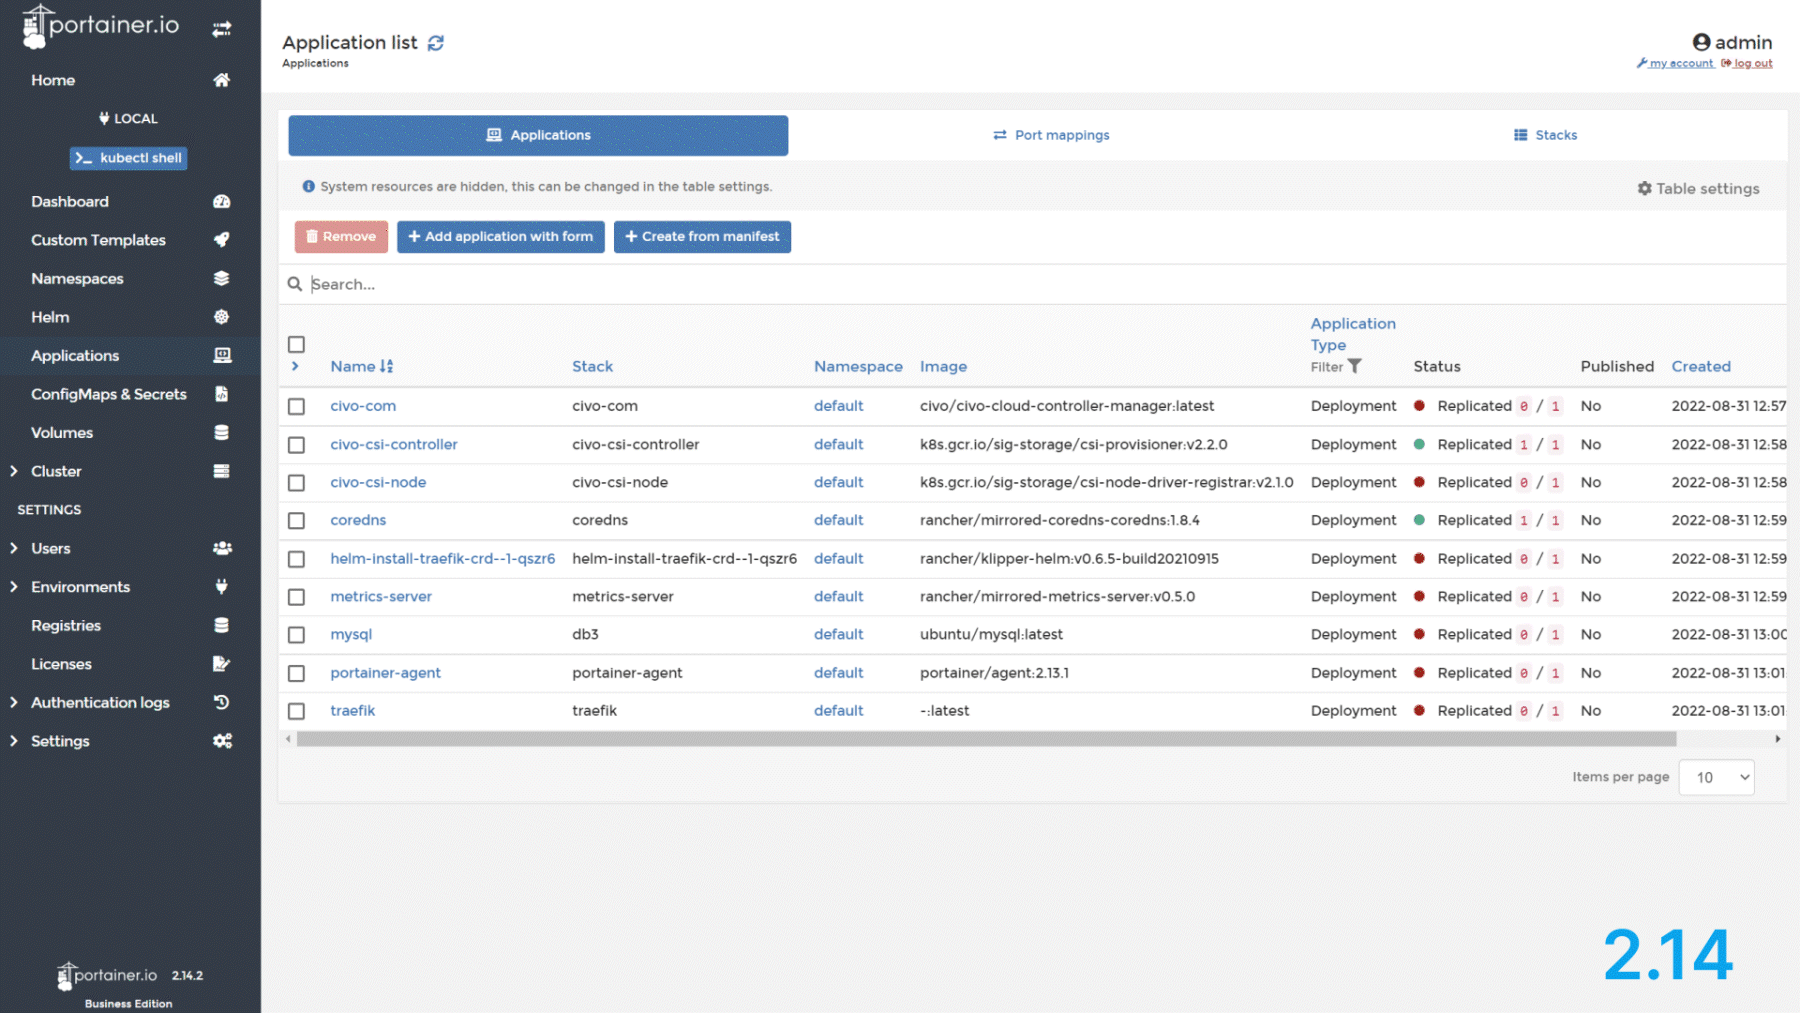
Task: Click the Cluster server icon
Action: 222,471
